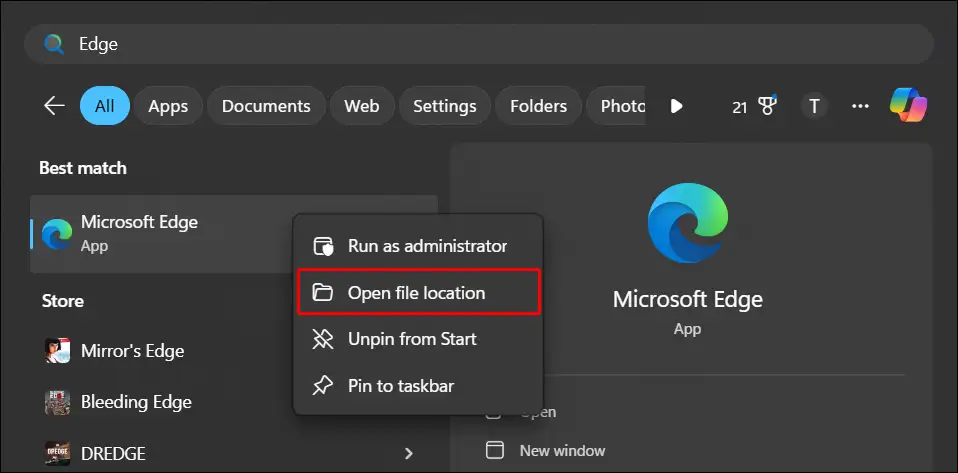Click the Run as administrator shield icon
Screen dimensions: 958x473
pos(323,246)
